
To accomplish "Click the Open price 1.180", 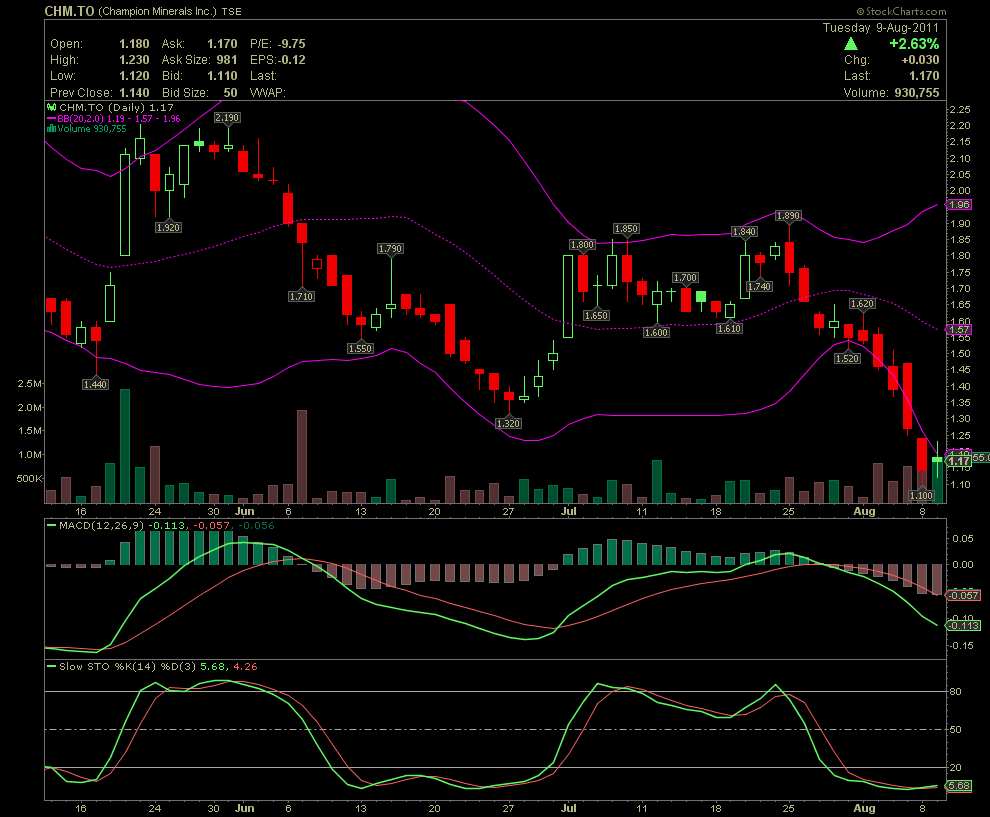I will [x=134, y=44].
